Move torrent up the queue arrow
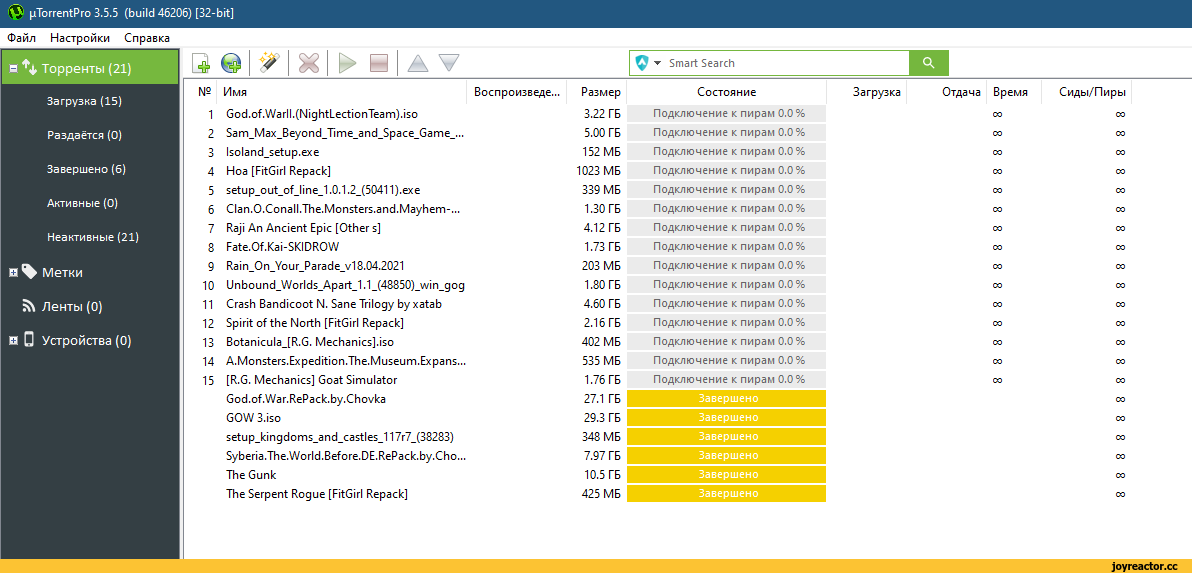 coord(417,63)
